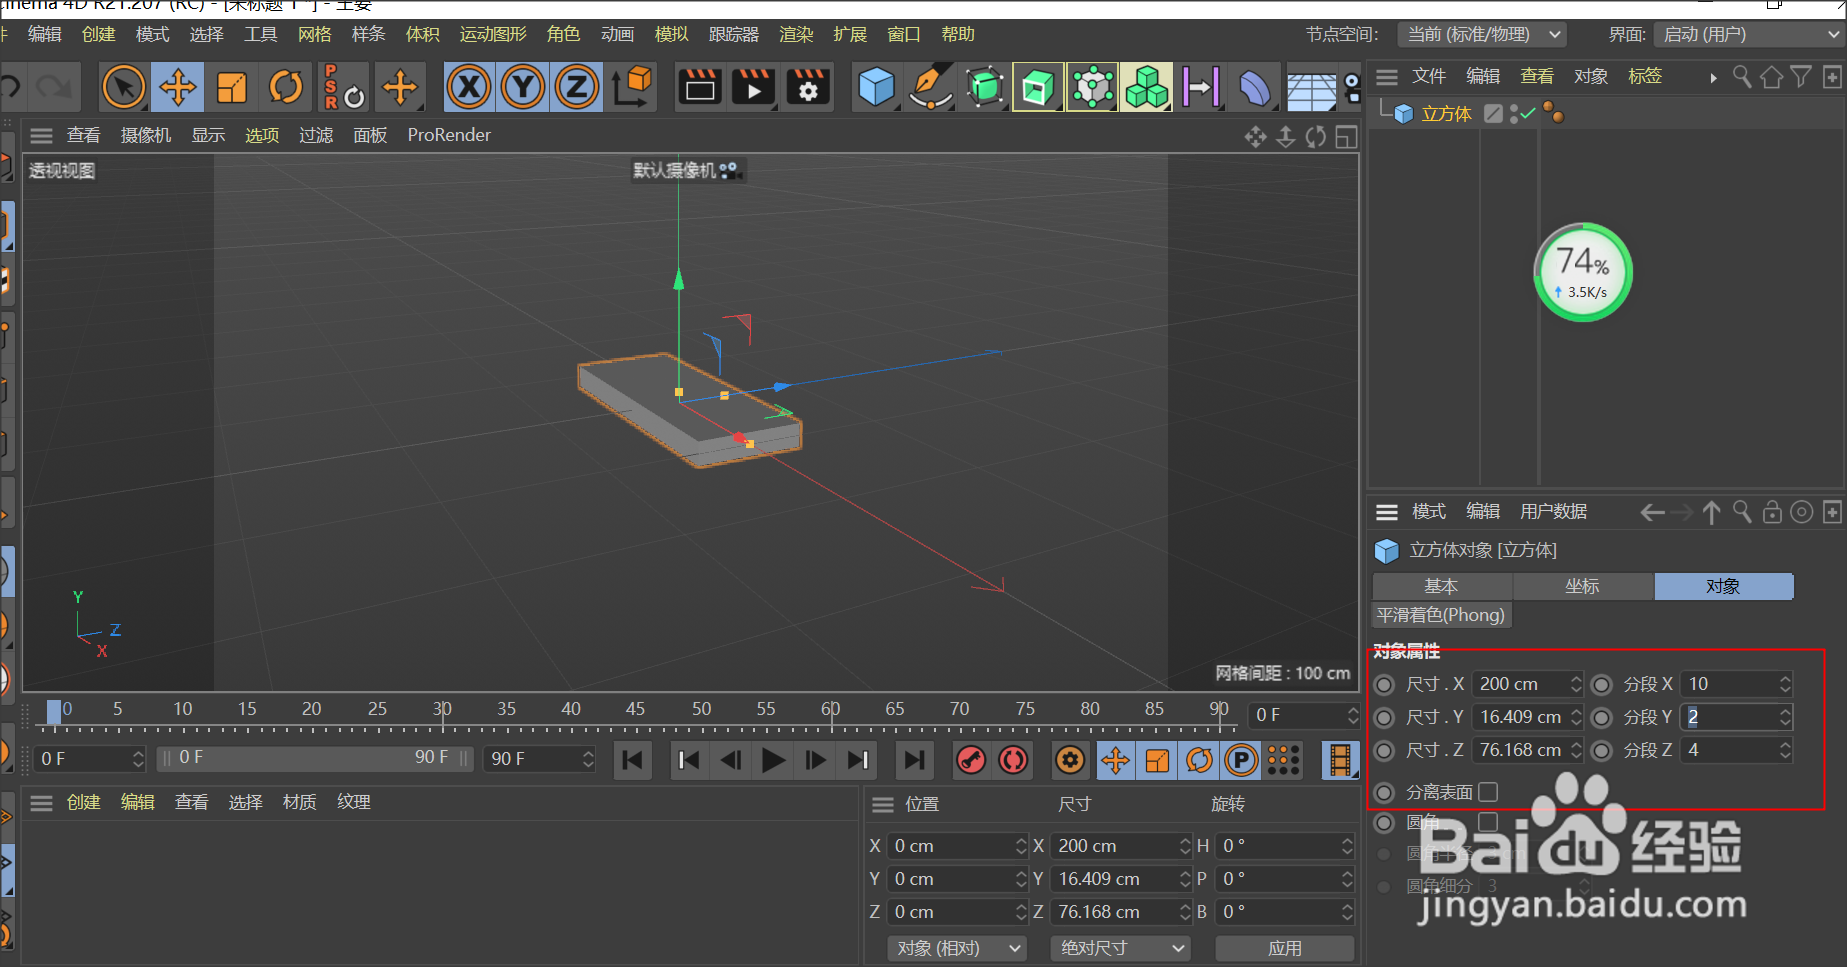Image resolution: width=1847 pixels, height=967 pixels.
Task: Select the live selection arrow tool
Action: click(124, 87)
